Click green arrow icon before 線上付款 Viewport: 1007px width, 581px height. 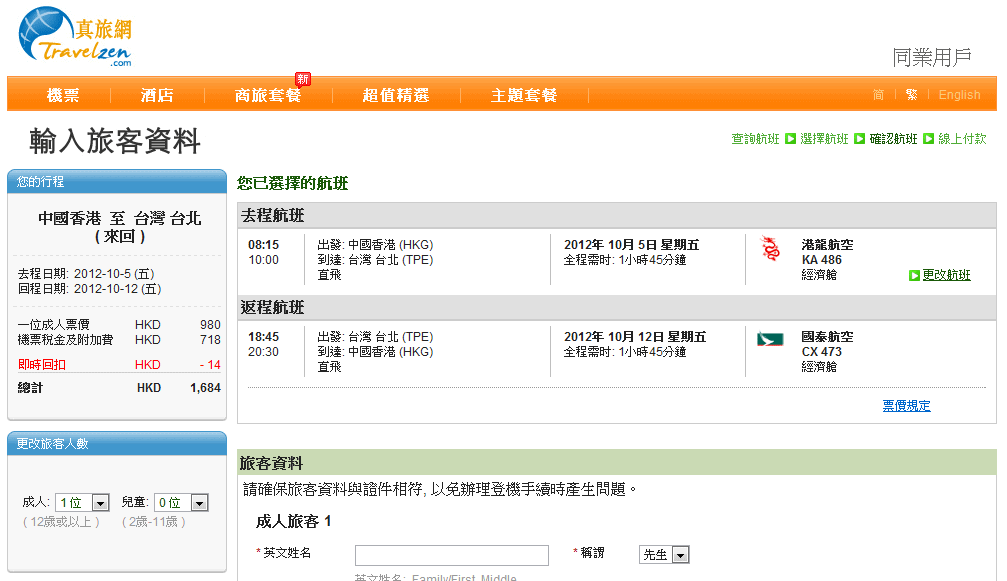pos(928,139)
